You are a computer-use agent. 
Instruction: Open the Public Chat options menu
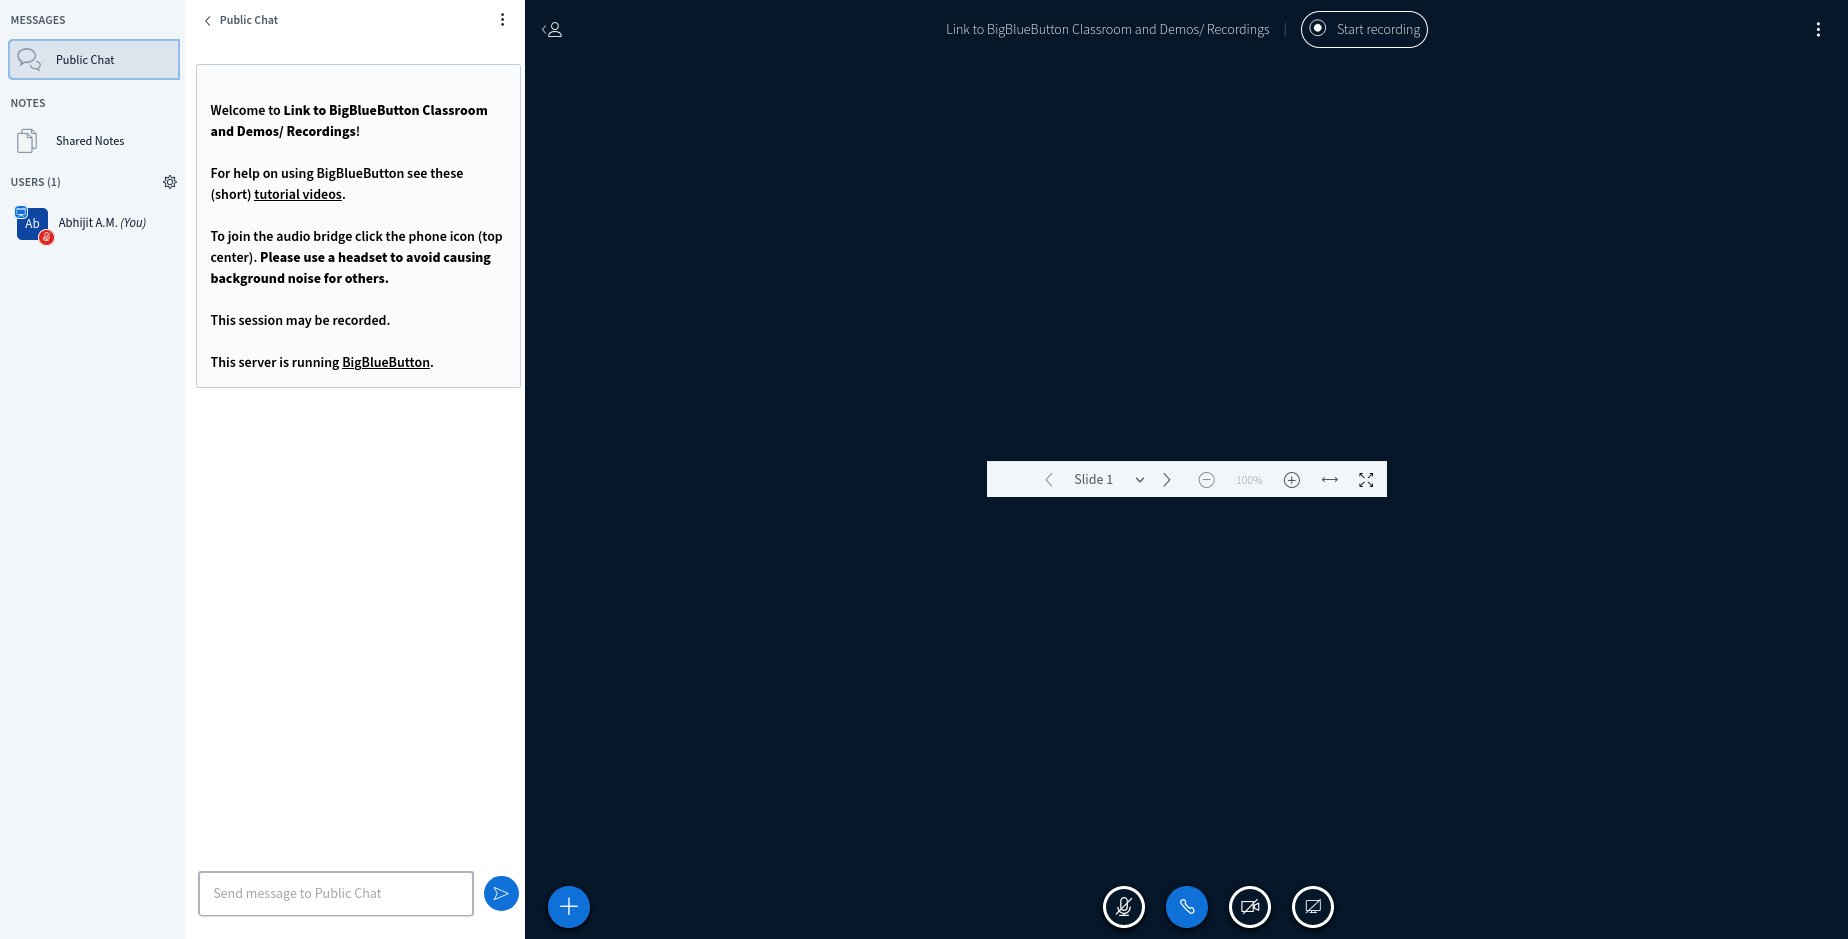click(x=502, y=19)
